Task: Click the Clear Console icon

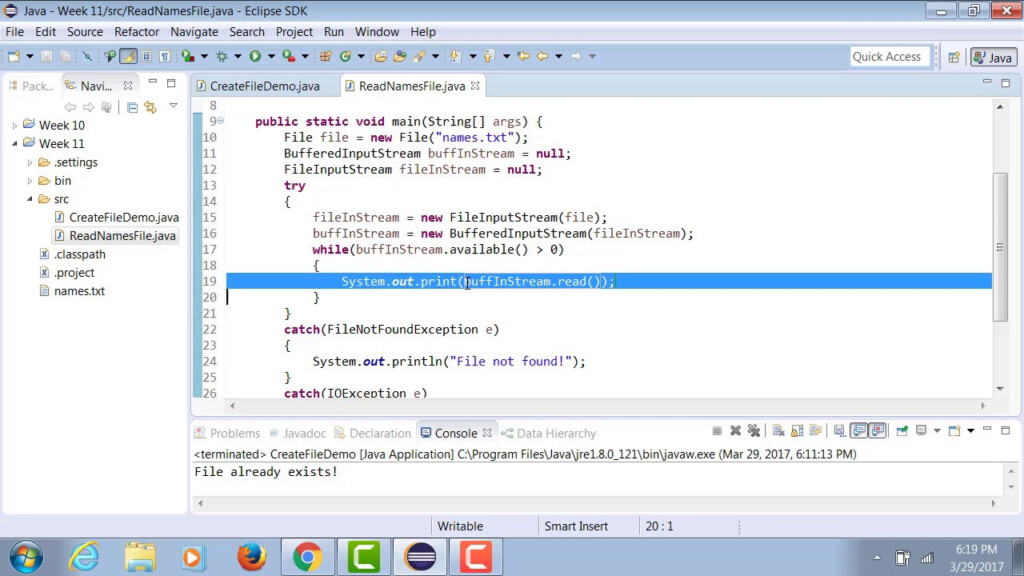Action: pyautogui.click(x=778, y=431)
